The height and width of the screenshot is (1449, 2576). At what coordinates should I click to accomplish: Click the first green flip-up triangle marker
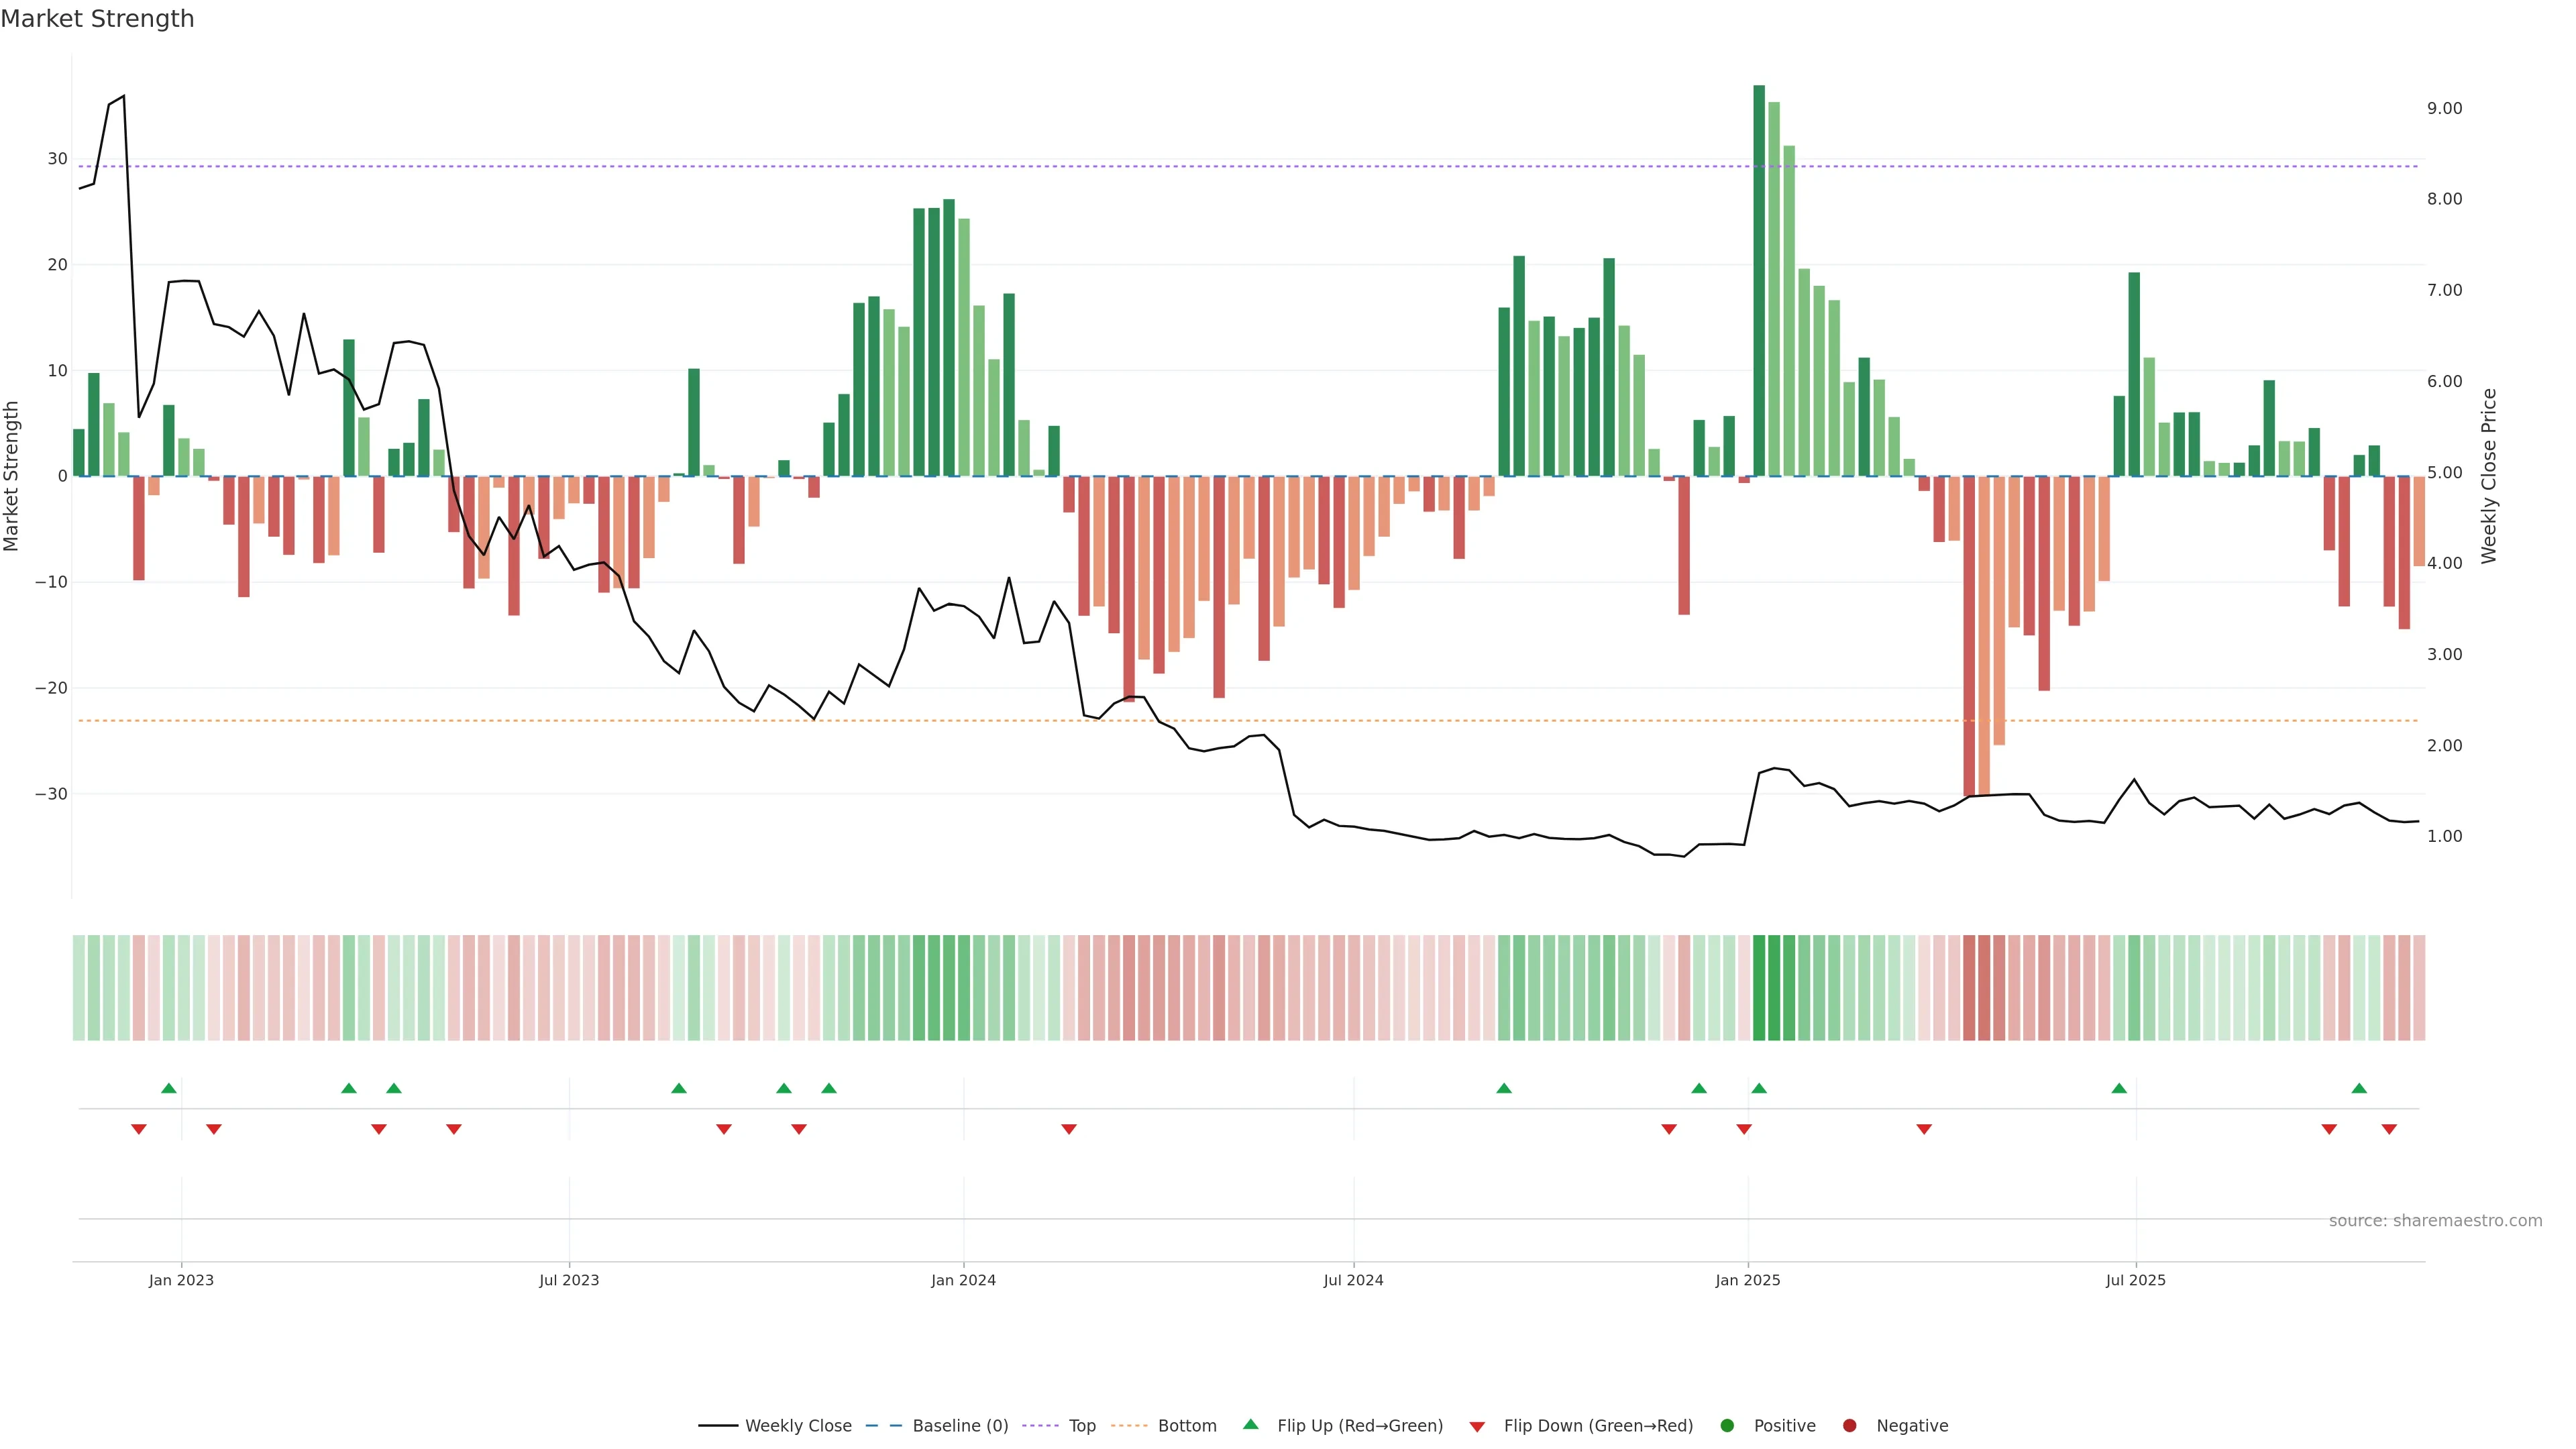pyautogui.click(x=169, y=1088)
